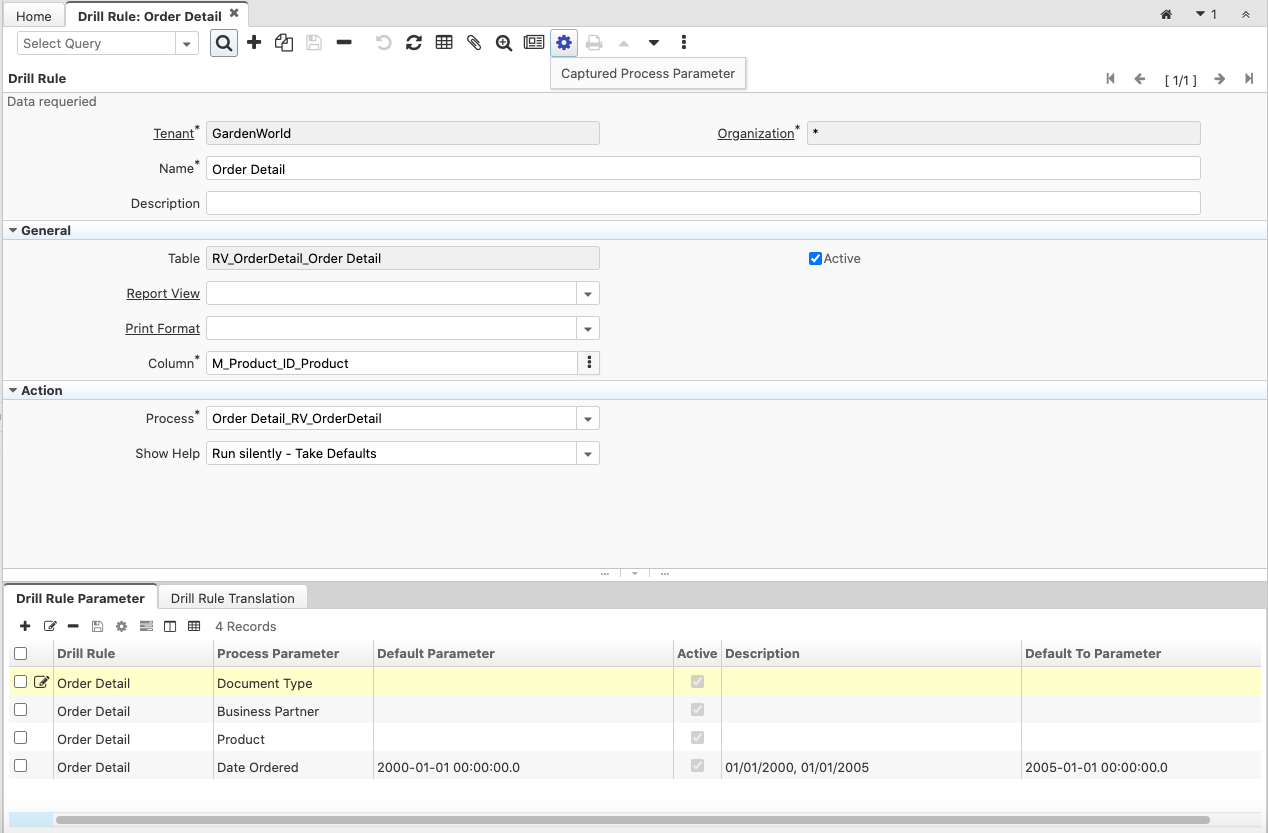
Task: Click in the Description input field
Action: pos(703,203)
